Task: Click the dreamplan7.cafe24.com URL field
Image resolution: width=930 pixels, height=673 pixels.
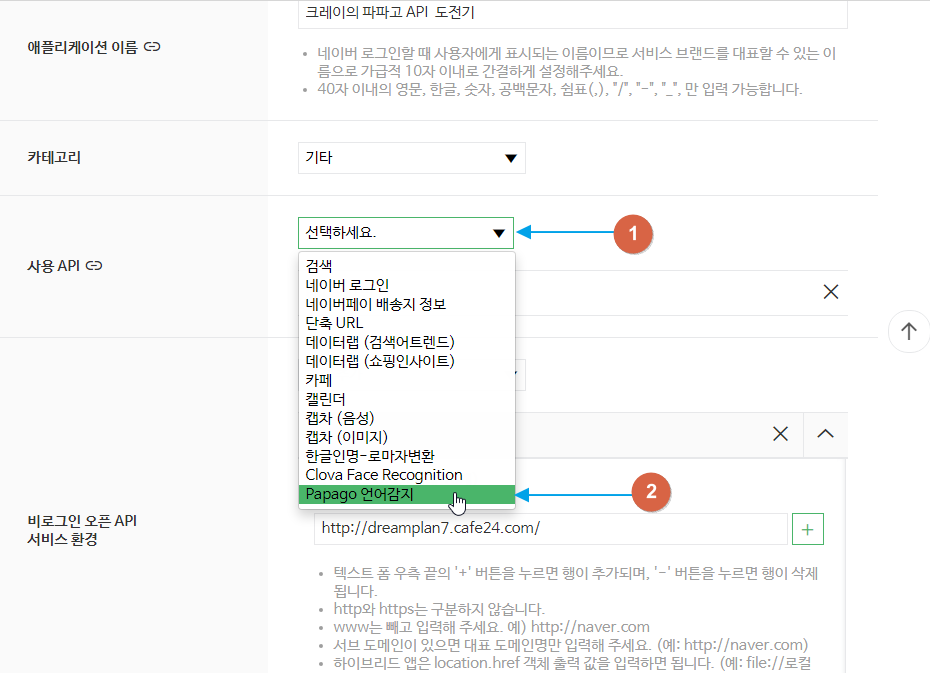Action: 550,528
